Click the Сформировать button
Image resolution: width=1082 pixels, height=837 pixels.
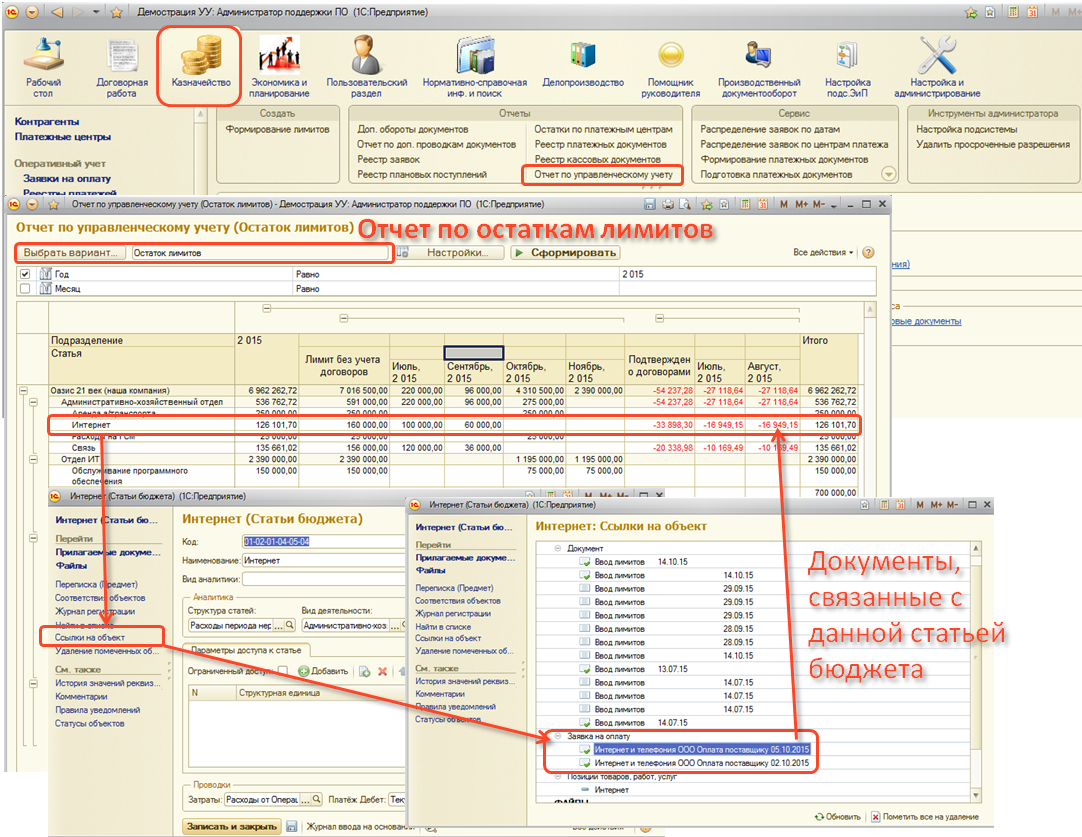(x=565, y=253)
